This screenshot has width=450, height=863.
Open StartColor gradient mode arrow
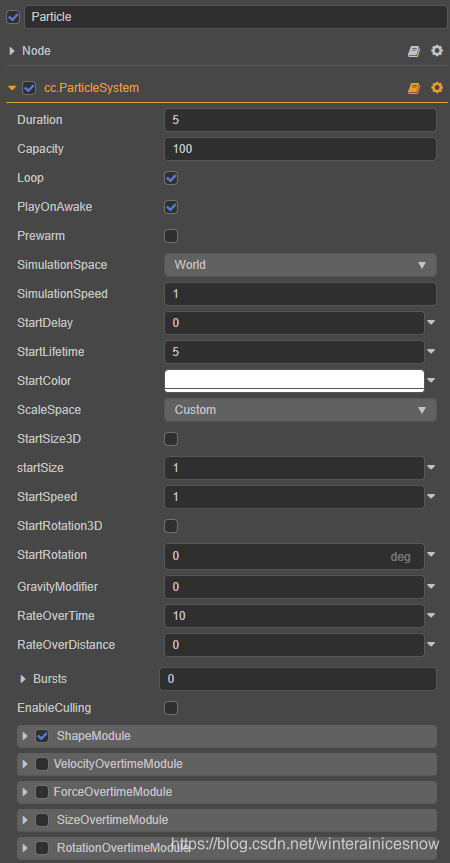point(431,380)
